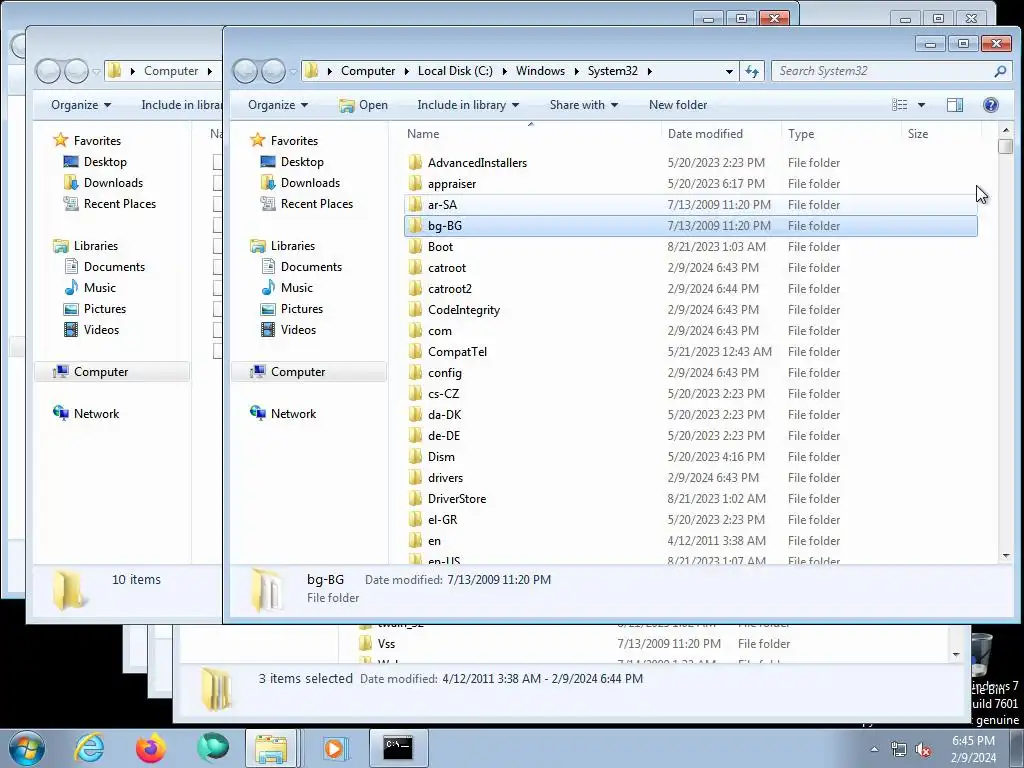
Task: Open the Organize dropdown in System32 window
Action: [278, 104]
